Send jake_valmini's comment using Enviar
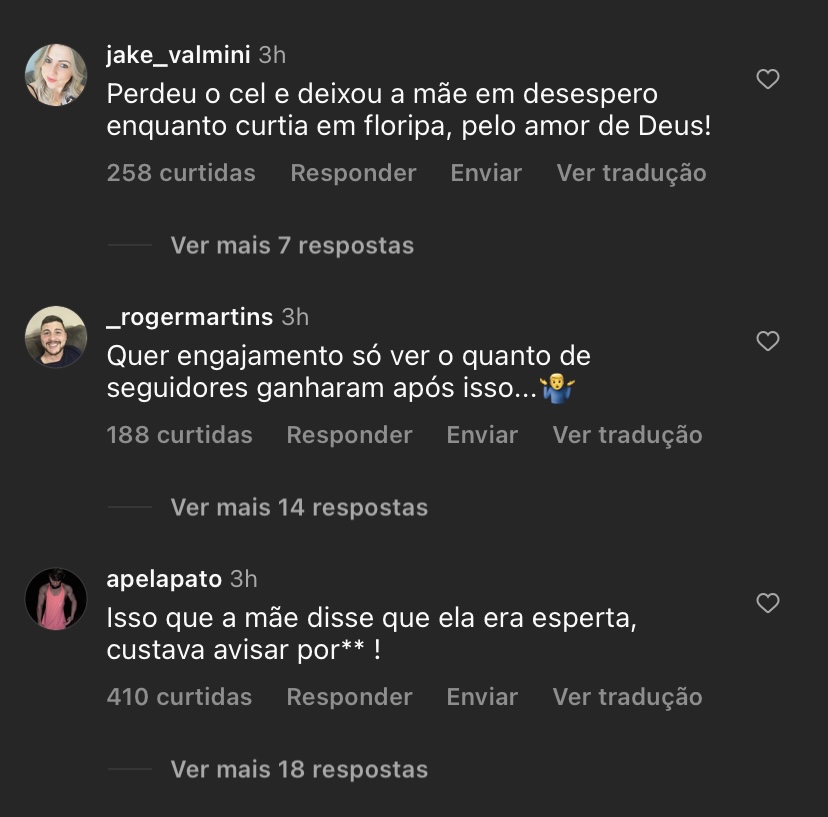 click(x=486, y=173)
